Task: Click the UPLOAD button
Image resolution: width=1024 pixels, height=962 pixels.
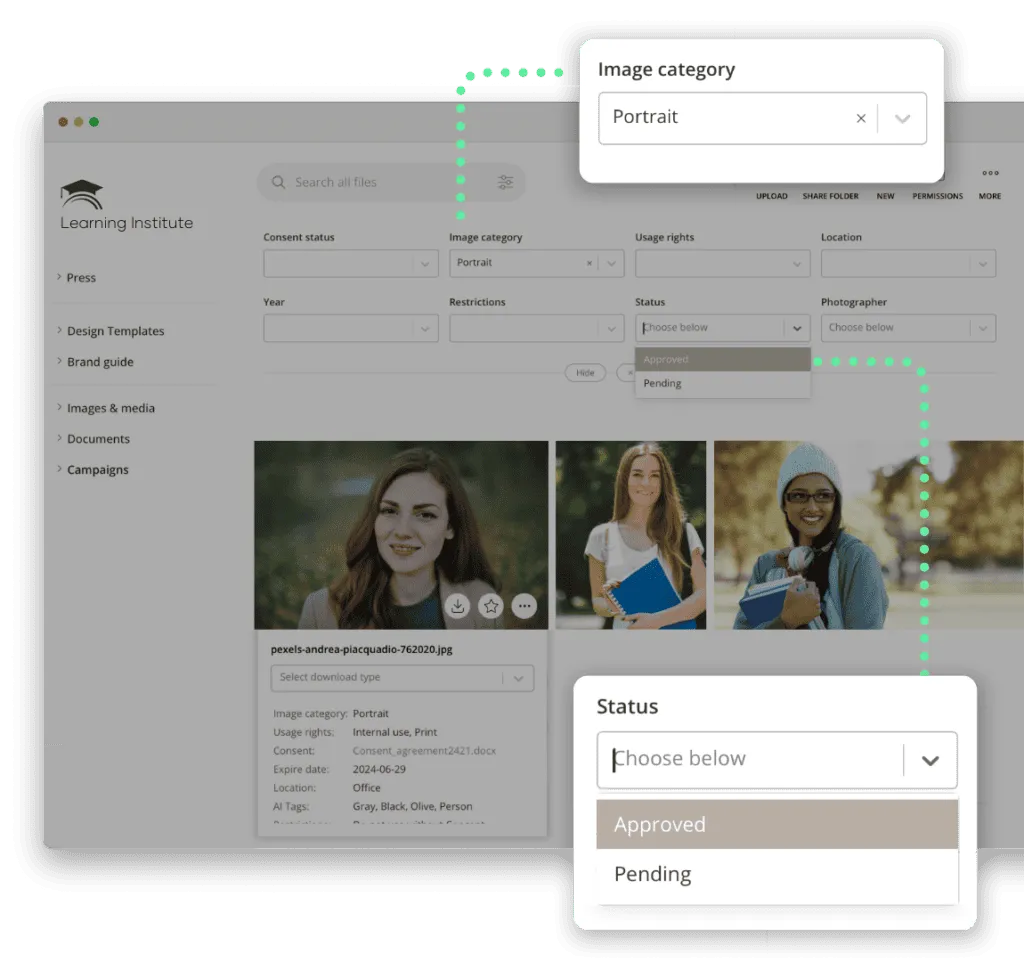Action: [x=771, y=196]
